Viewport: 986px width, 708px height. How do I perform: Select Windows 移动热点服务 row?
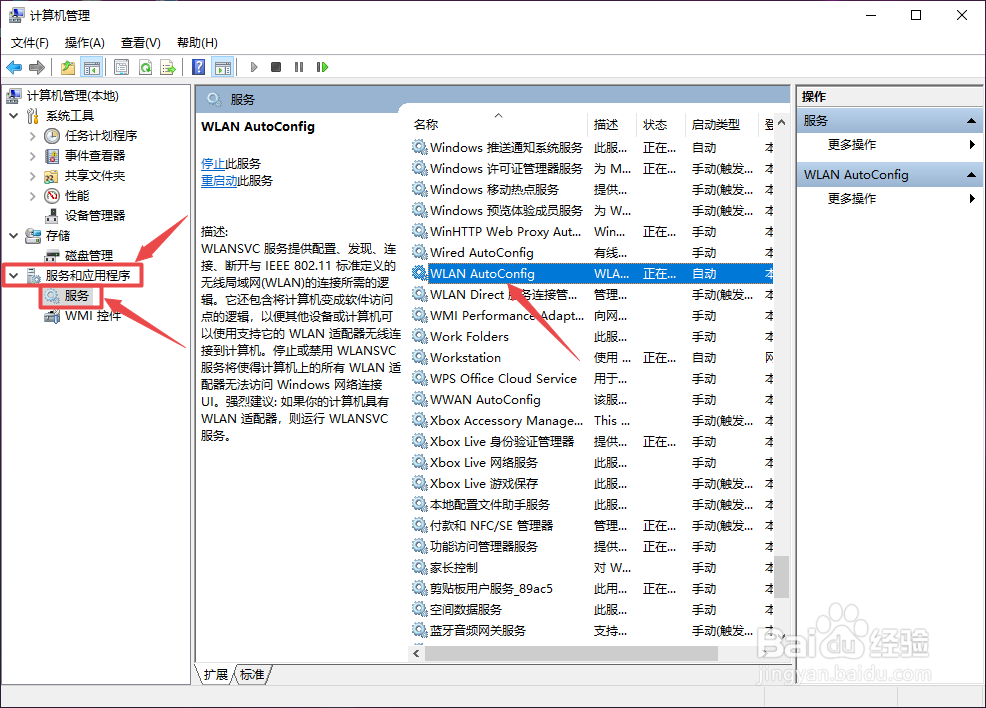click(x=592, y=190)
